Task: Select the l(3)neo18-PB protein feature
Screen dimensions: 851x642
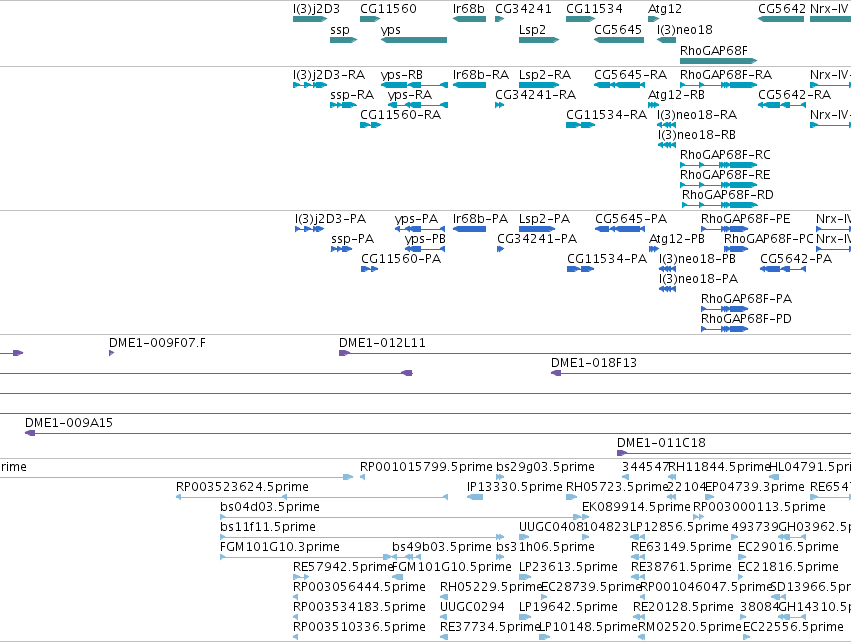Action: [667, 269]
